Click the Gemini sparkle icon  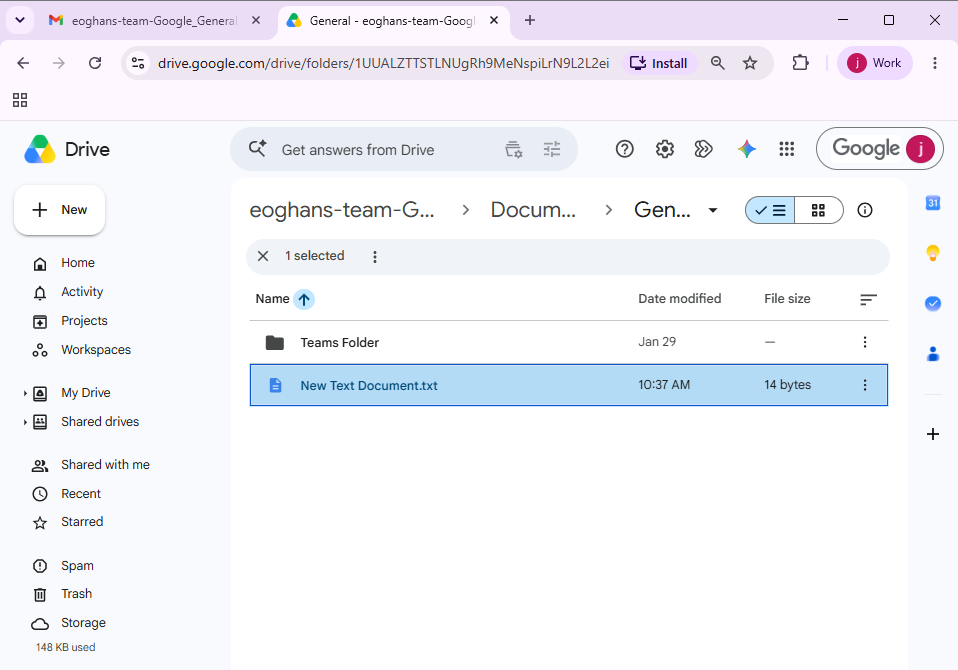[747, 149]
